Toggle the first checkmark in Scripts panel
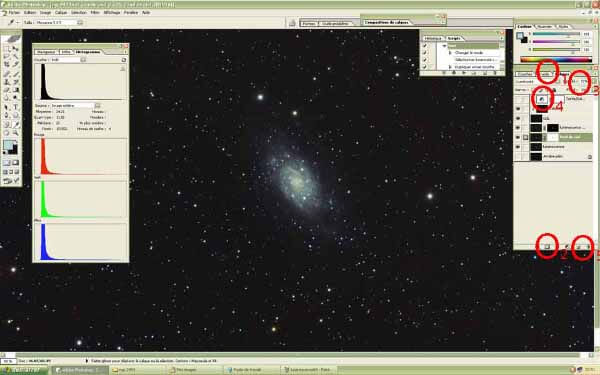The height and width of the screenshot is (375, 600). (425, 46)
